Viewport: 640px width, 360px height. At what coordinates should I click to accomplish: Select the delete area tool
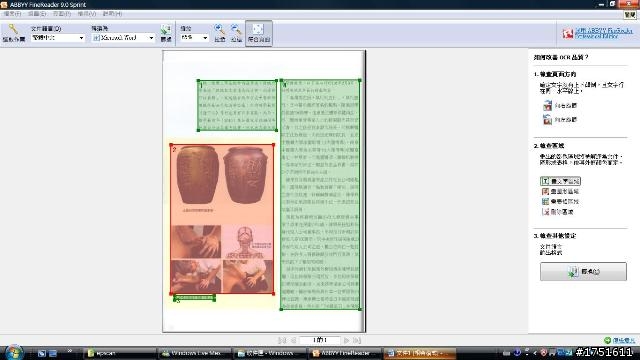(x=558, y=212)
